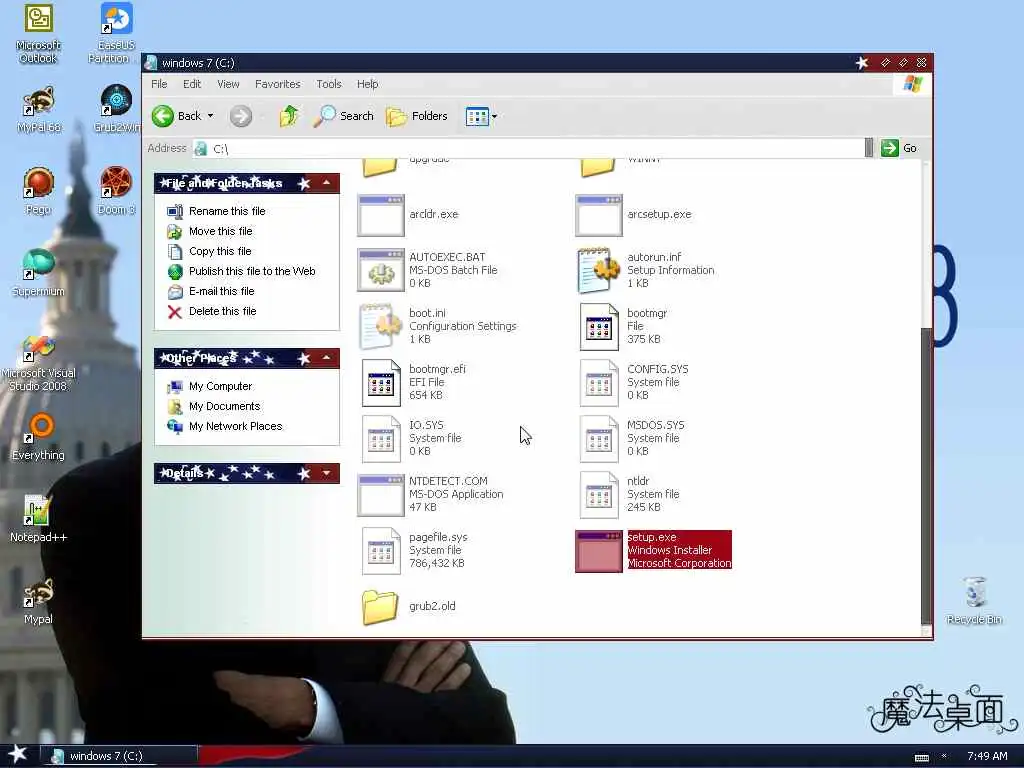
Task: Select the bootmgr file icon
Action: [599, 327]
